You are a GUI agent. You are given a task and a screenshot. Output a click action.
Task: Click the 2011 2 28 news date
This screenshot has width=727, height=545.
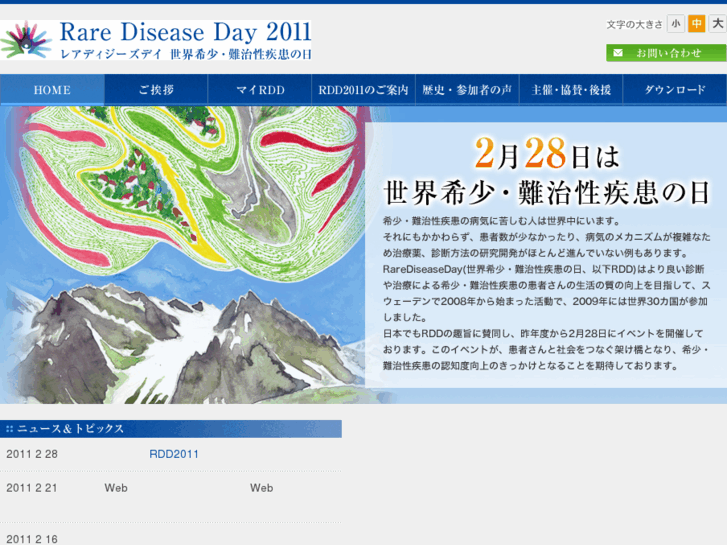(32, 454)
